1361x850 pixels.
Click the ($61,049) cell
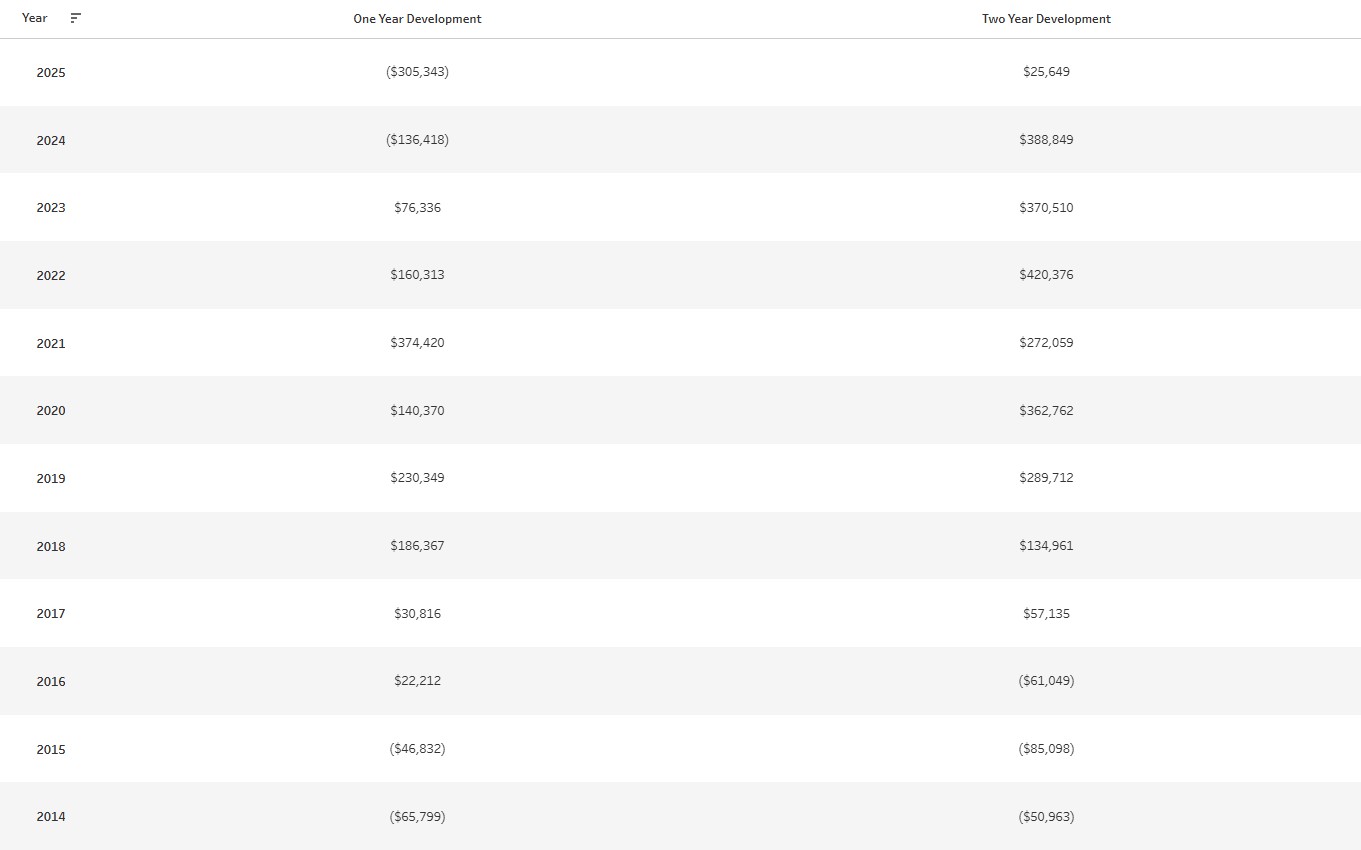click(1046, 681)
